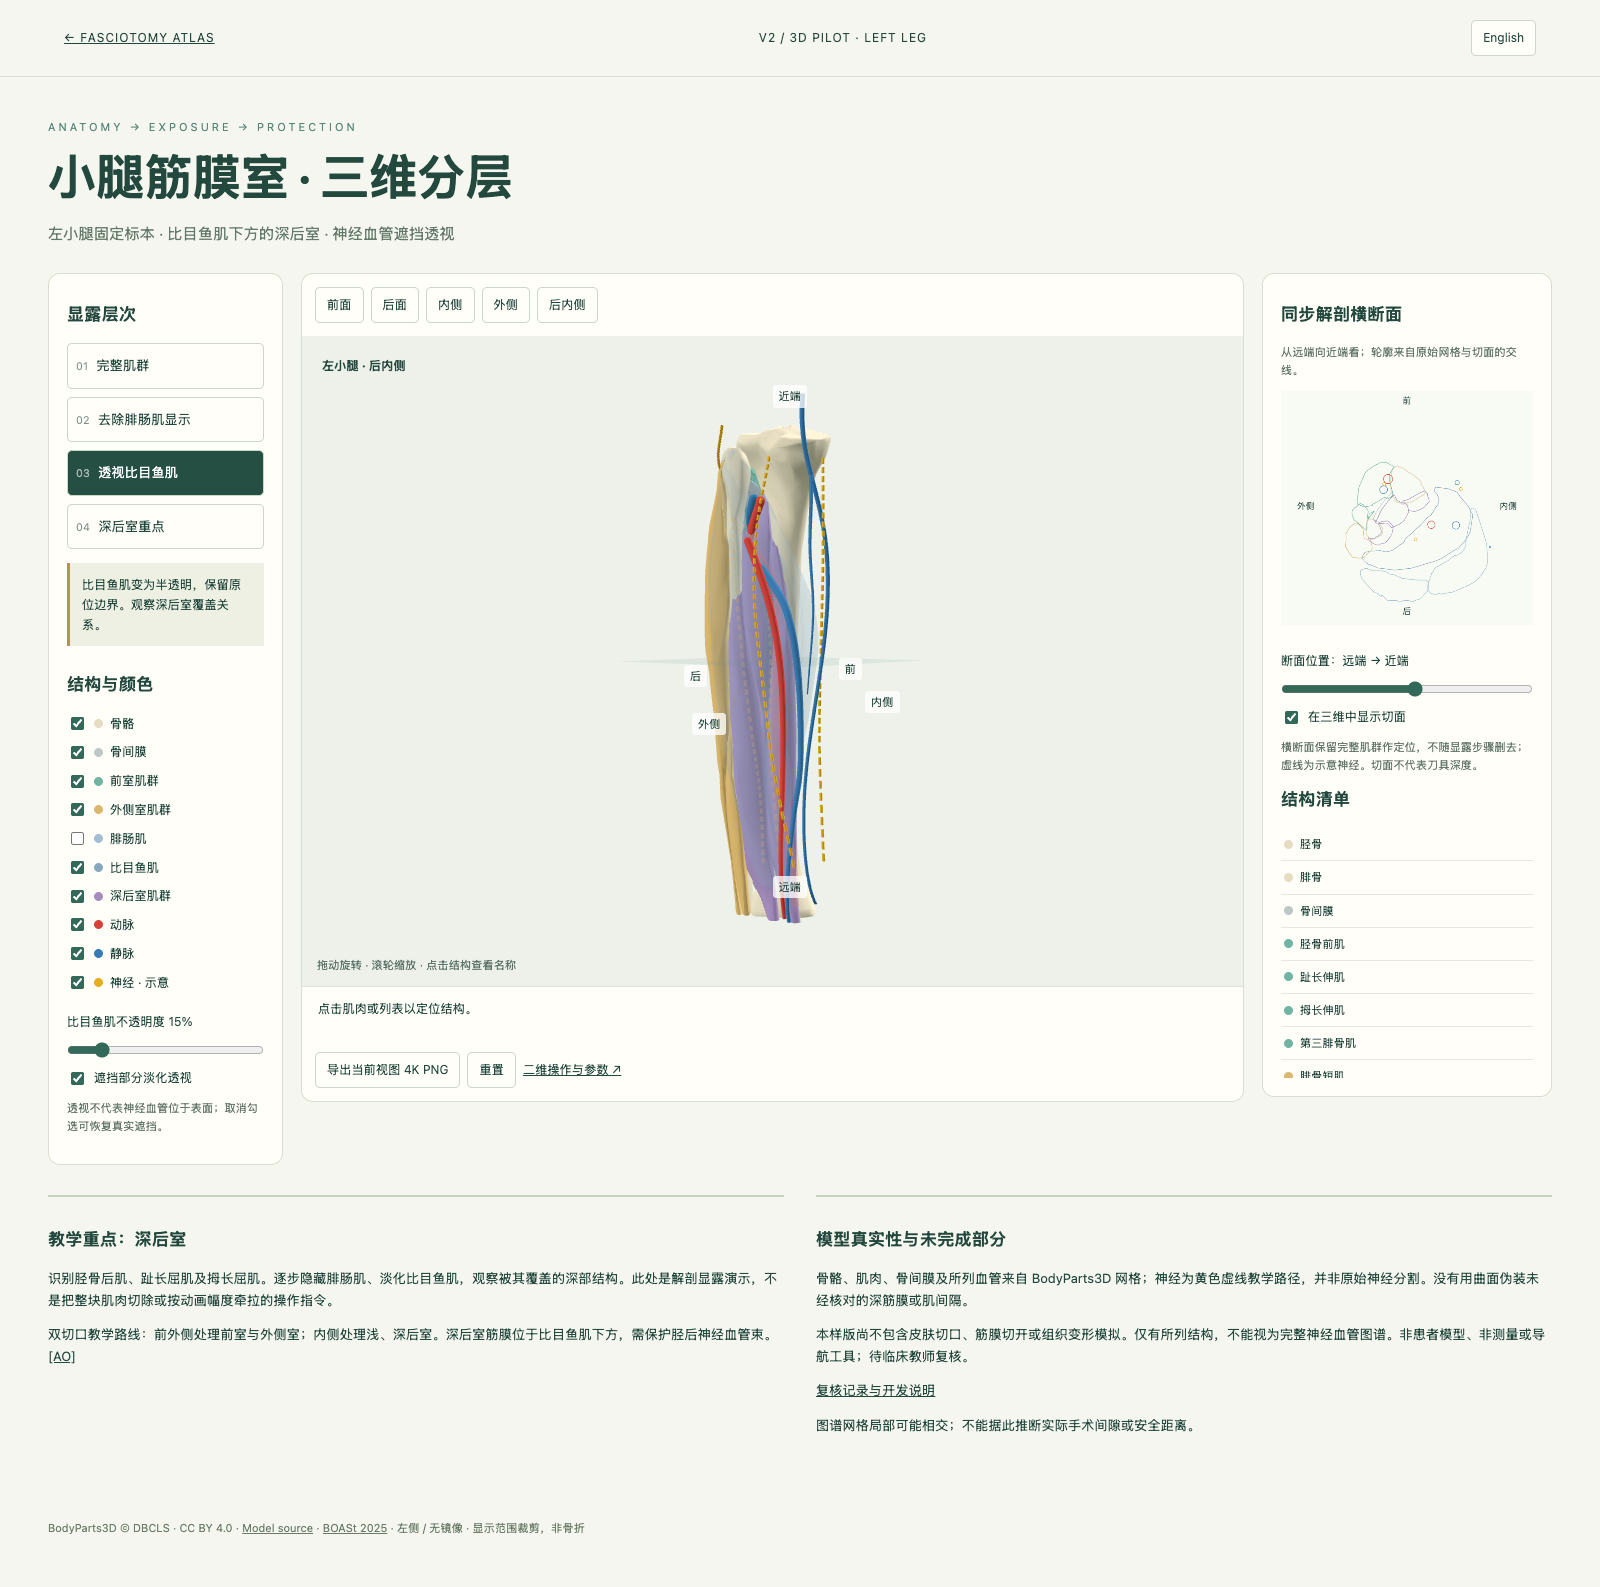1600x1587 pixels.
Task: Toggle the 深后室肌群 checkbox
Action: pyautogui.click(x=77, y=896)
